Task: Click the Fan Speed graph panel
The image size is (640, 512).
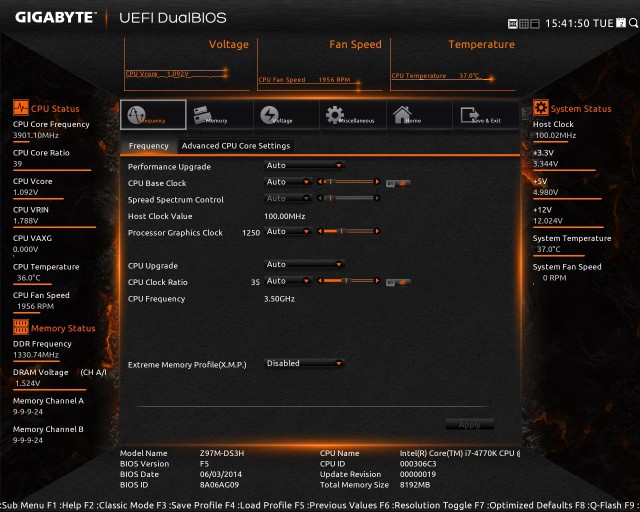Action: (x=320, y=65)
